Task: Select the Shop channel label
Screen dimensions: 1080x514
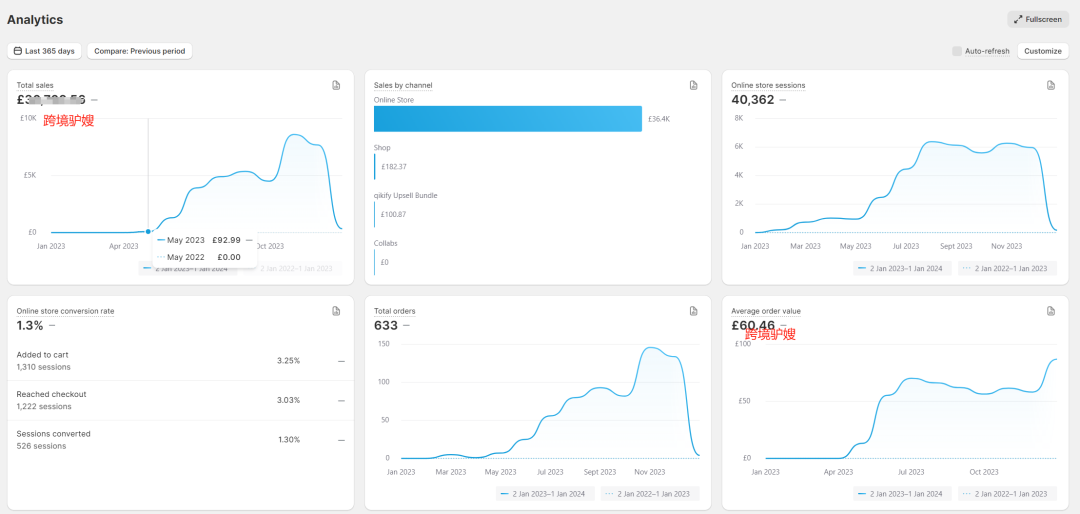Action: [x=382, y=147]
